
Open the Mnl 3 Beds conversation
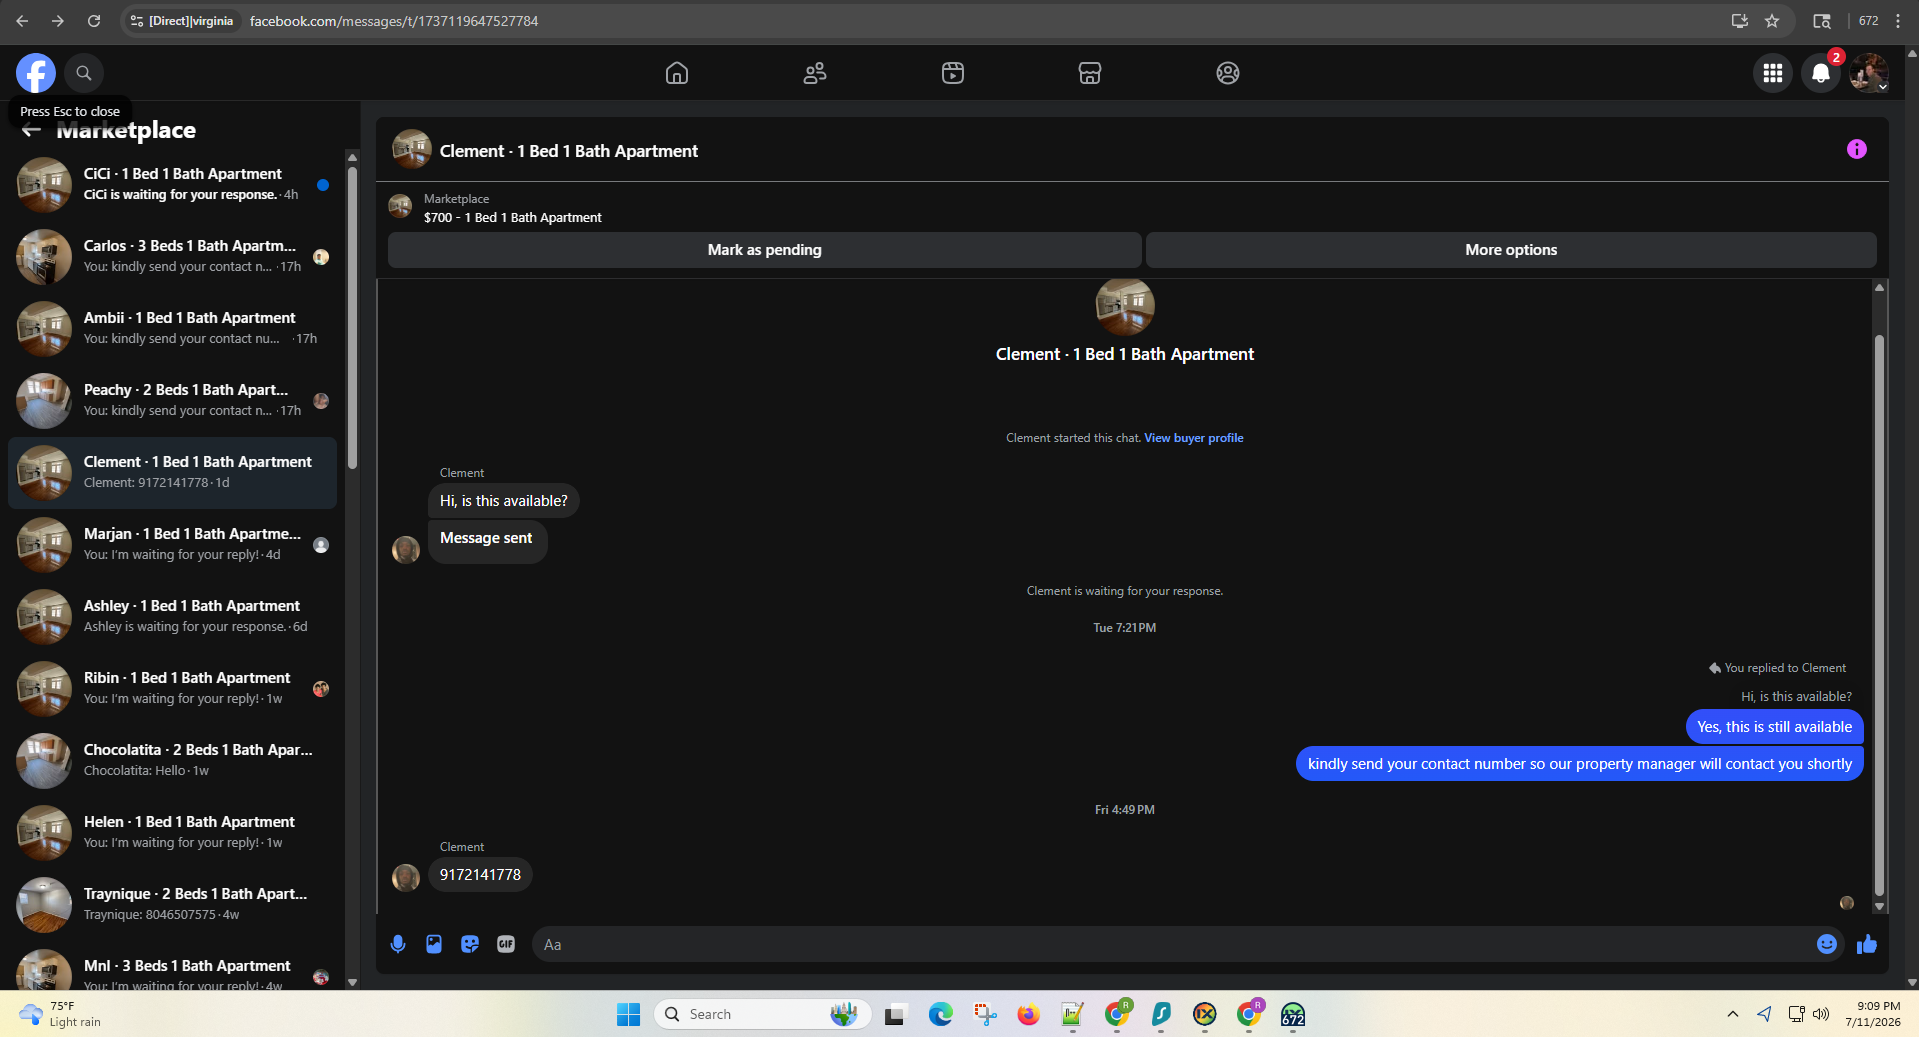coord(172,966)
